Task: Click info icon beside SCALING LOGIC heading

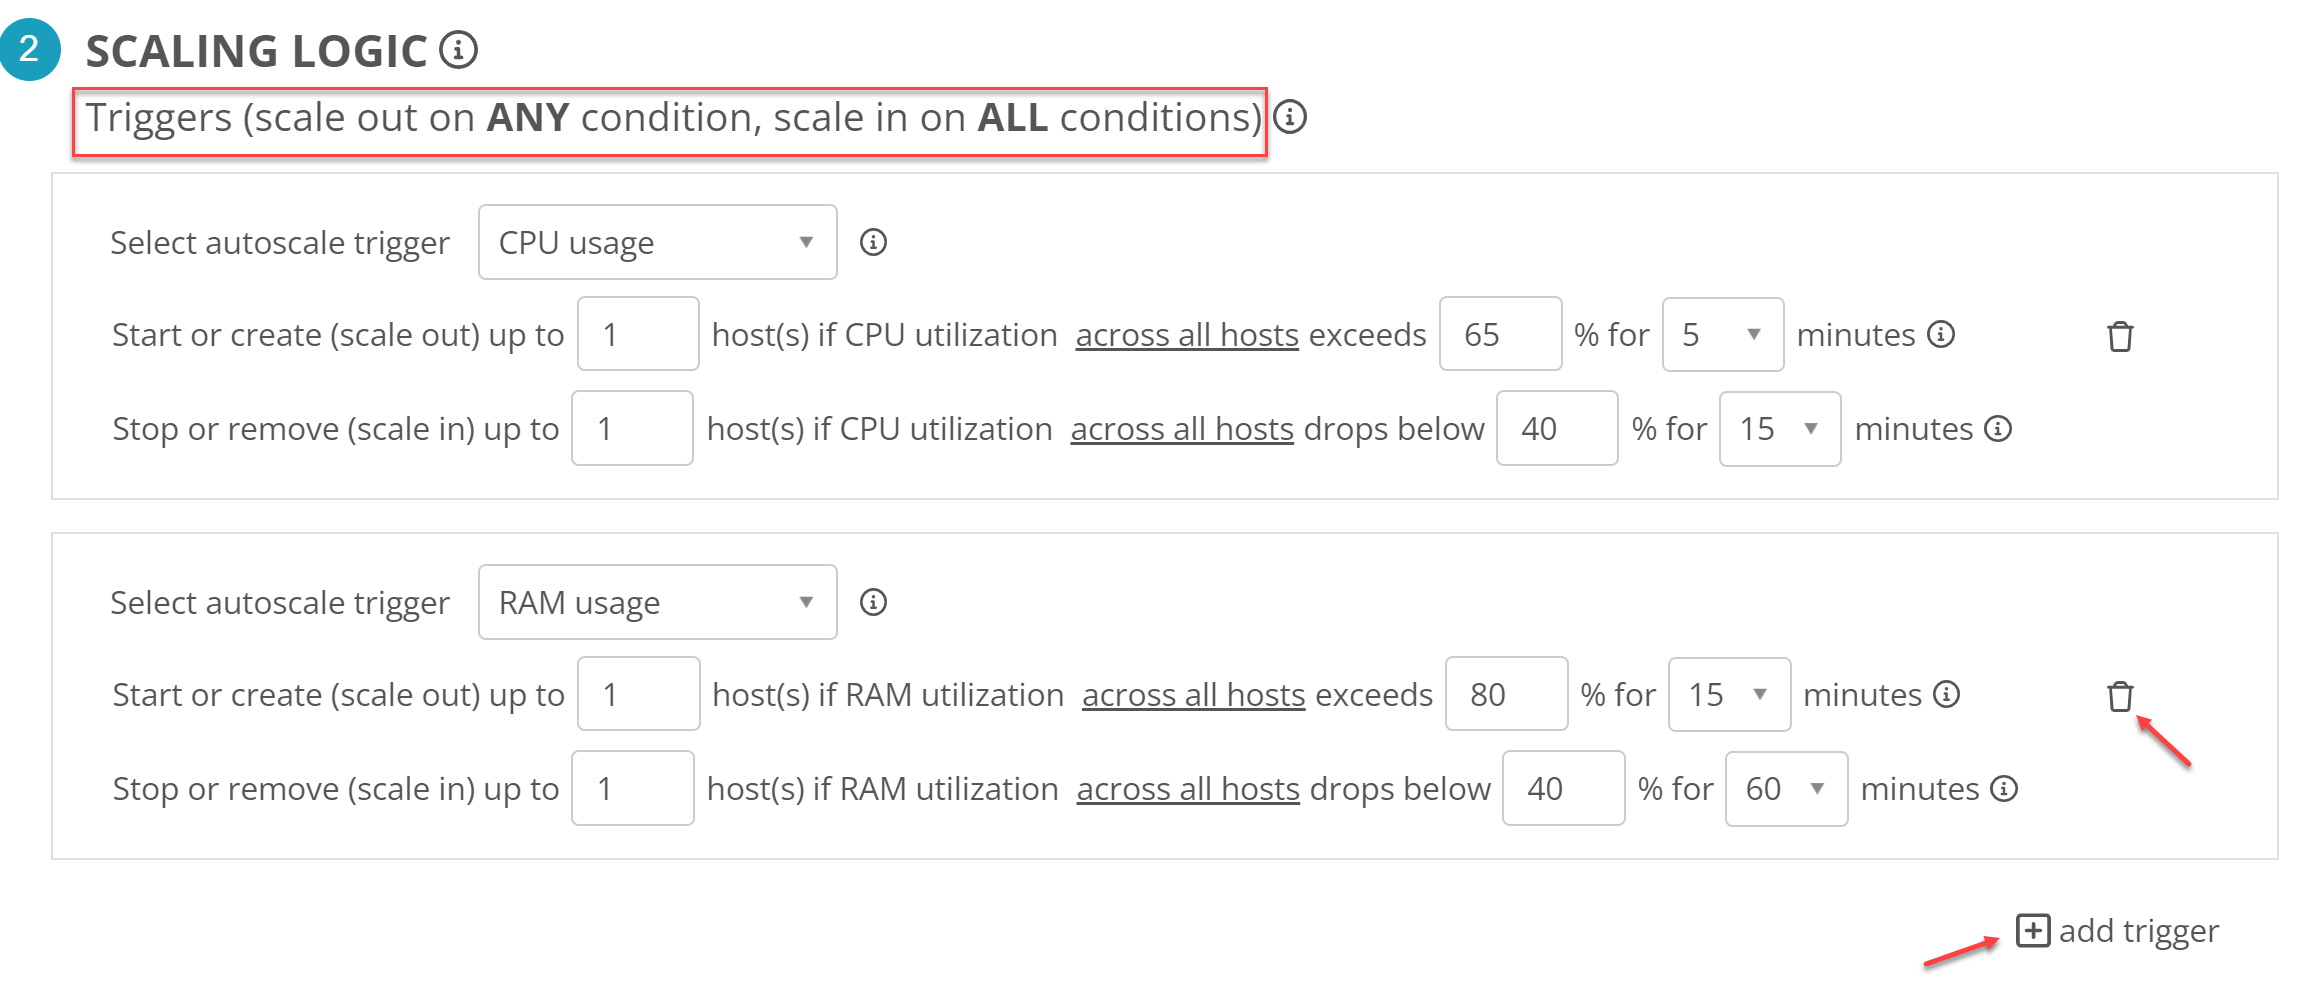Action: pyautogui.click(x=459, y=49)
